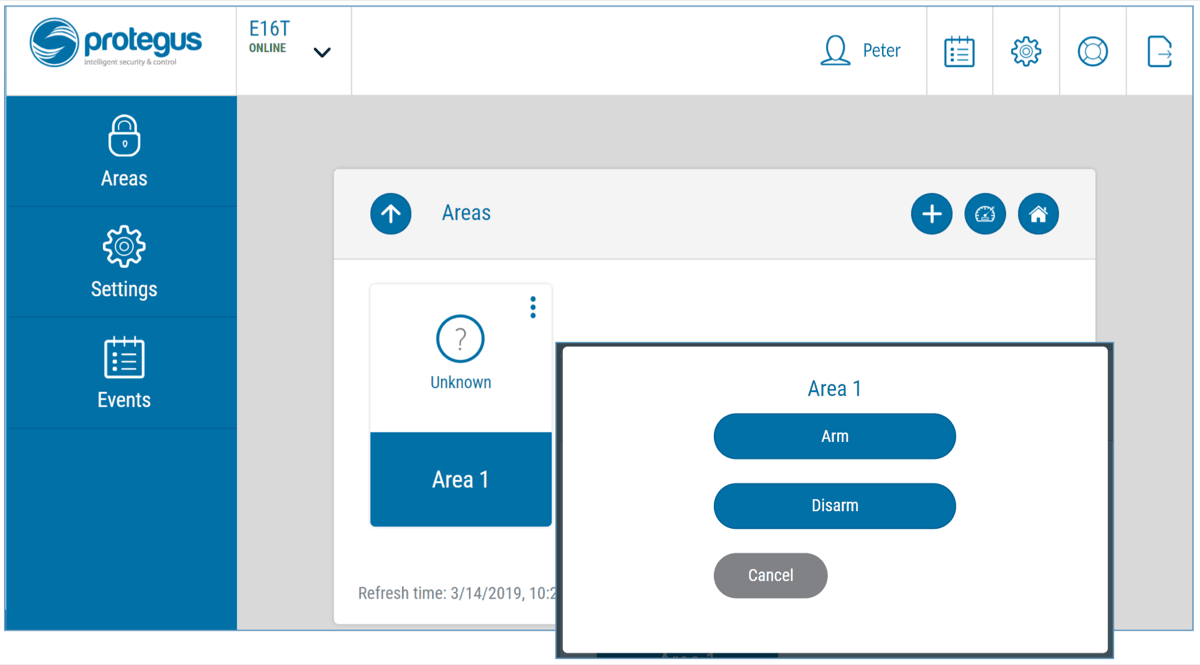1200x665 pixels.
Task: Expand the E16T system dropdown
Action: tap(321, 52)
